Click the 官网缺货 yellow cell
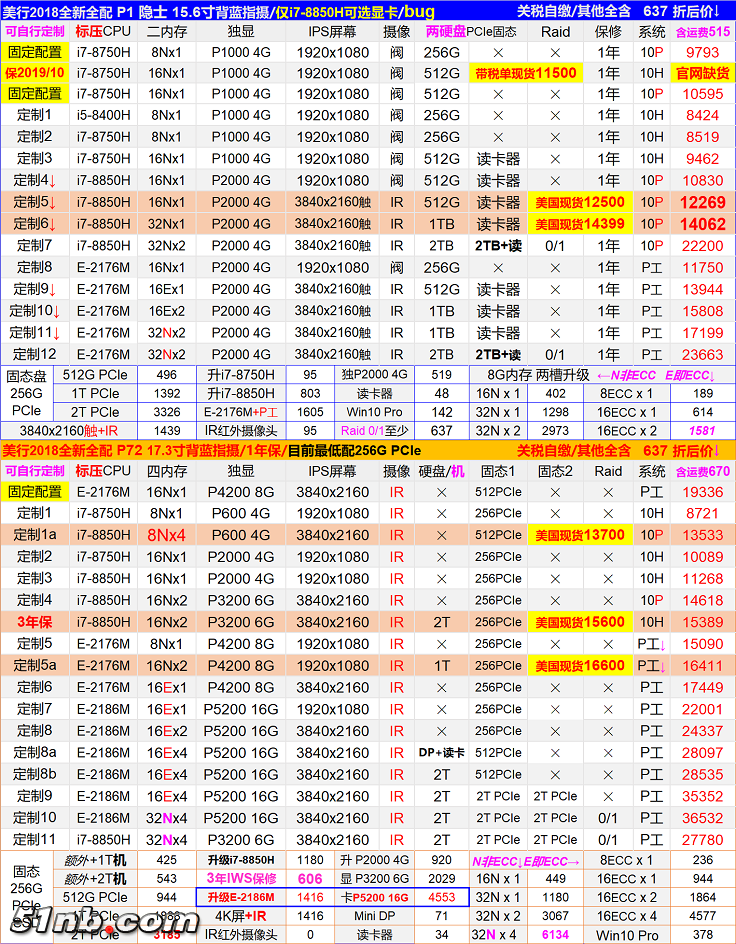The image size is (736, 944). (702, 73)
